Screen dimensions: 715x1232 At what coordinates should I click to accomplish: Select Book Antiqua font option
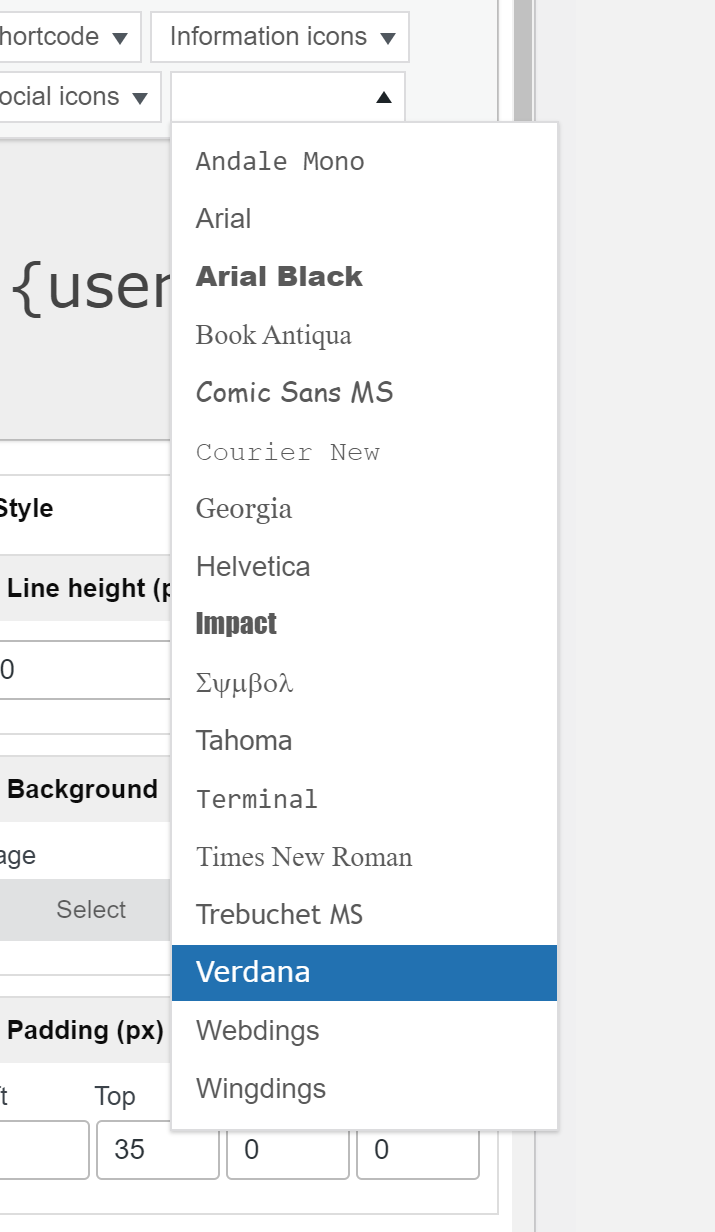(364, 335)
